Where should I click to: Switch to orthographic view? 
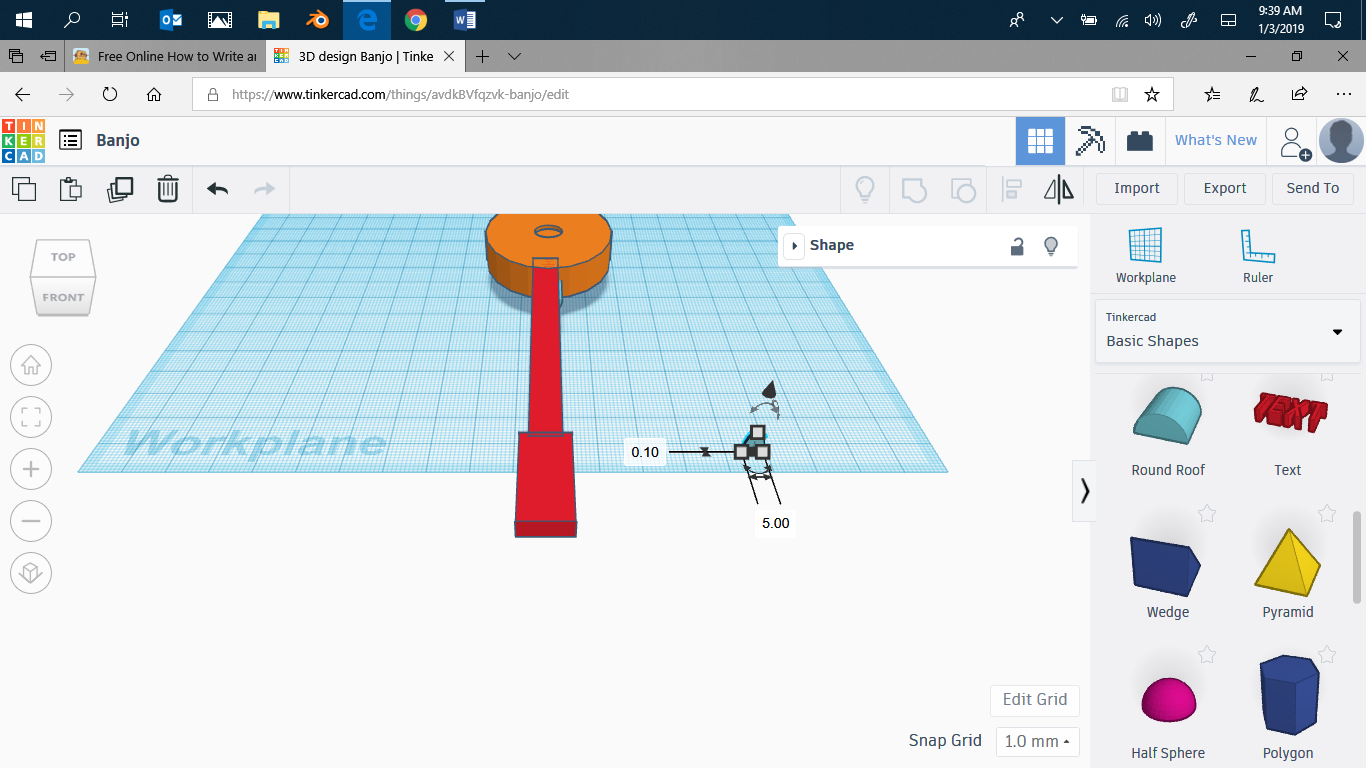tap(31, 573)
